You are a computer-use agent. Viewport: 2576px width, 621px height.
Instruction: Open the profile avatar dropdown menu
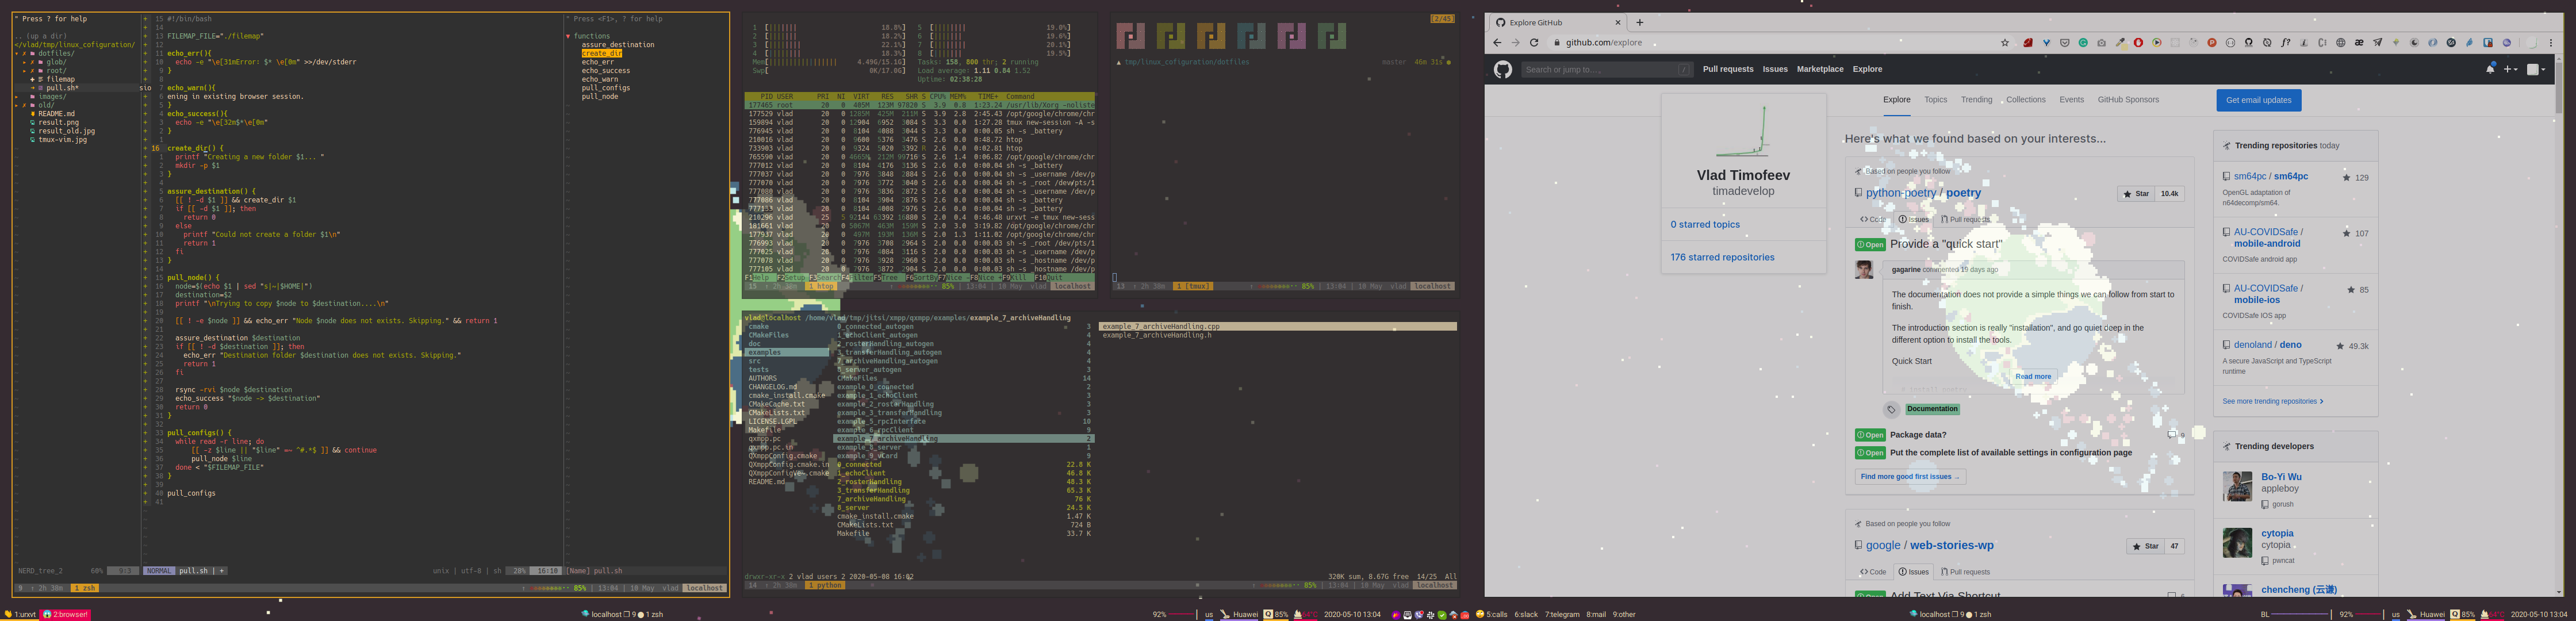(2537, 69)
